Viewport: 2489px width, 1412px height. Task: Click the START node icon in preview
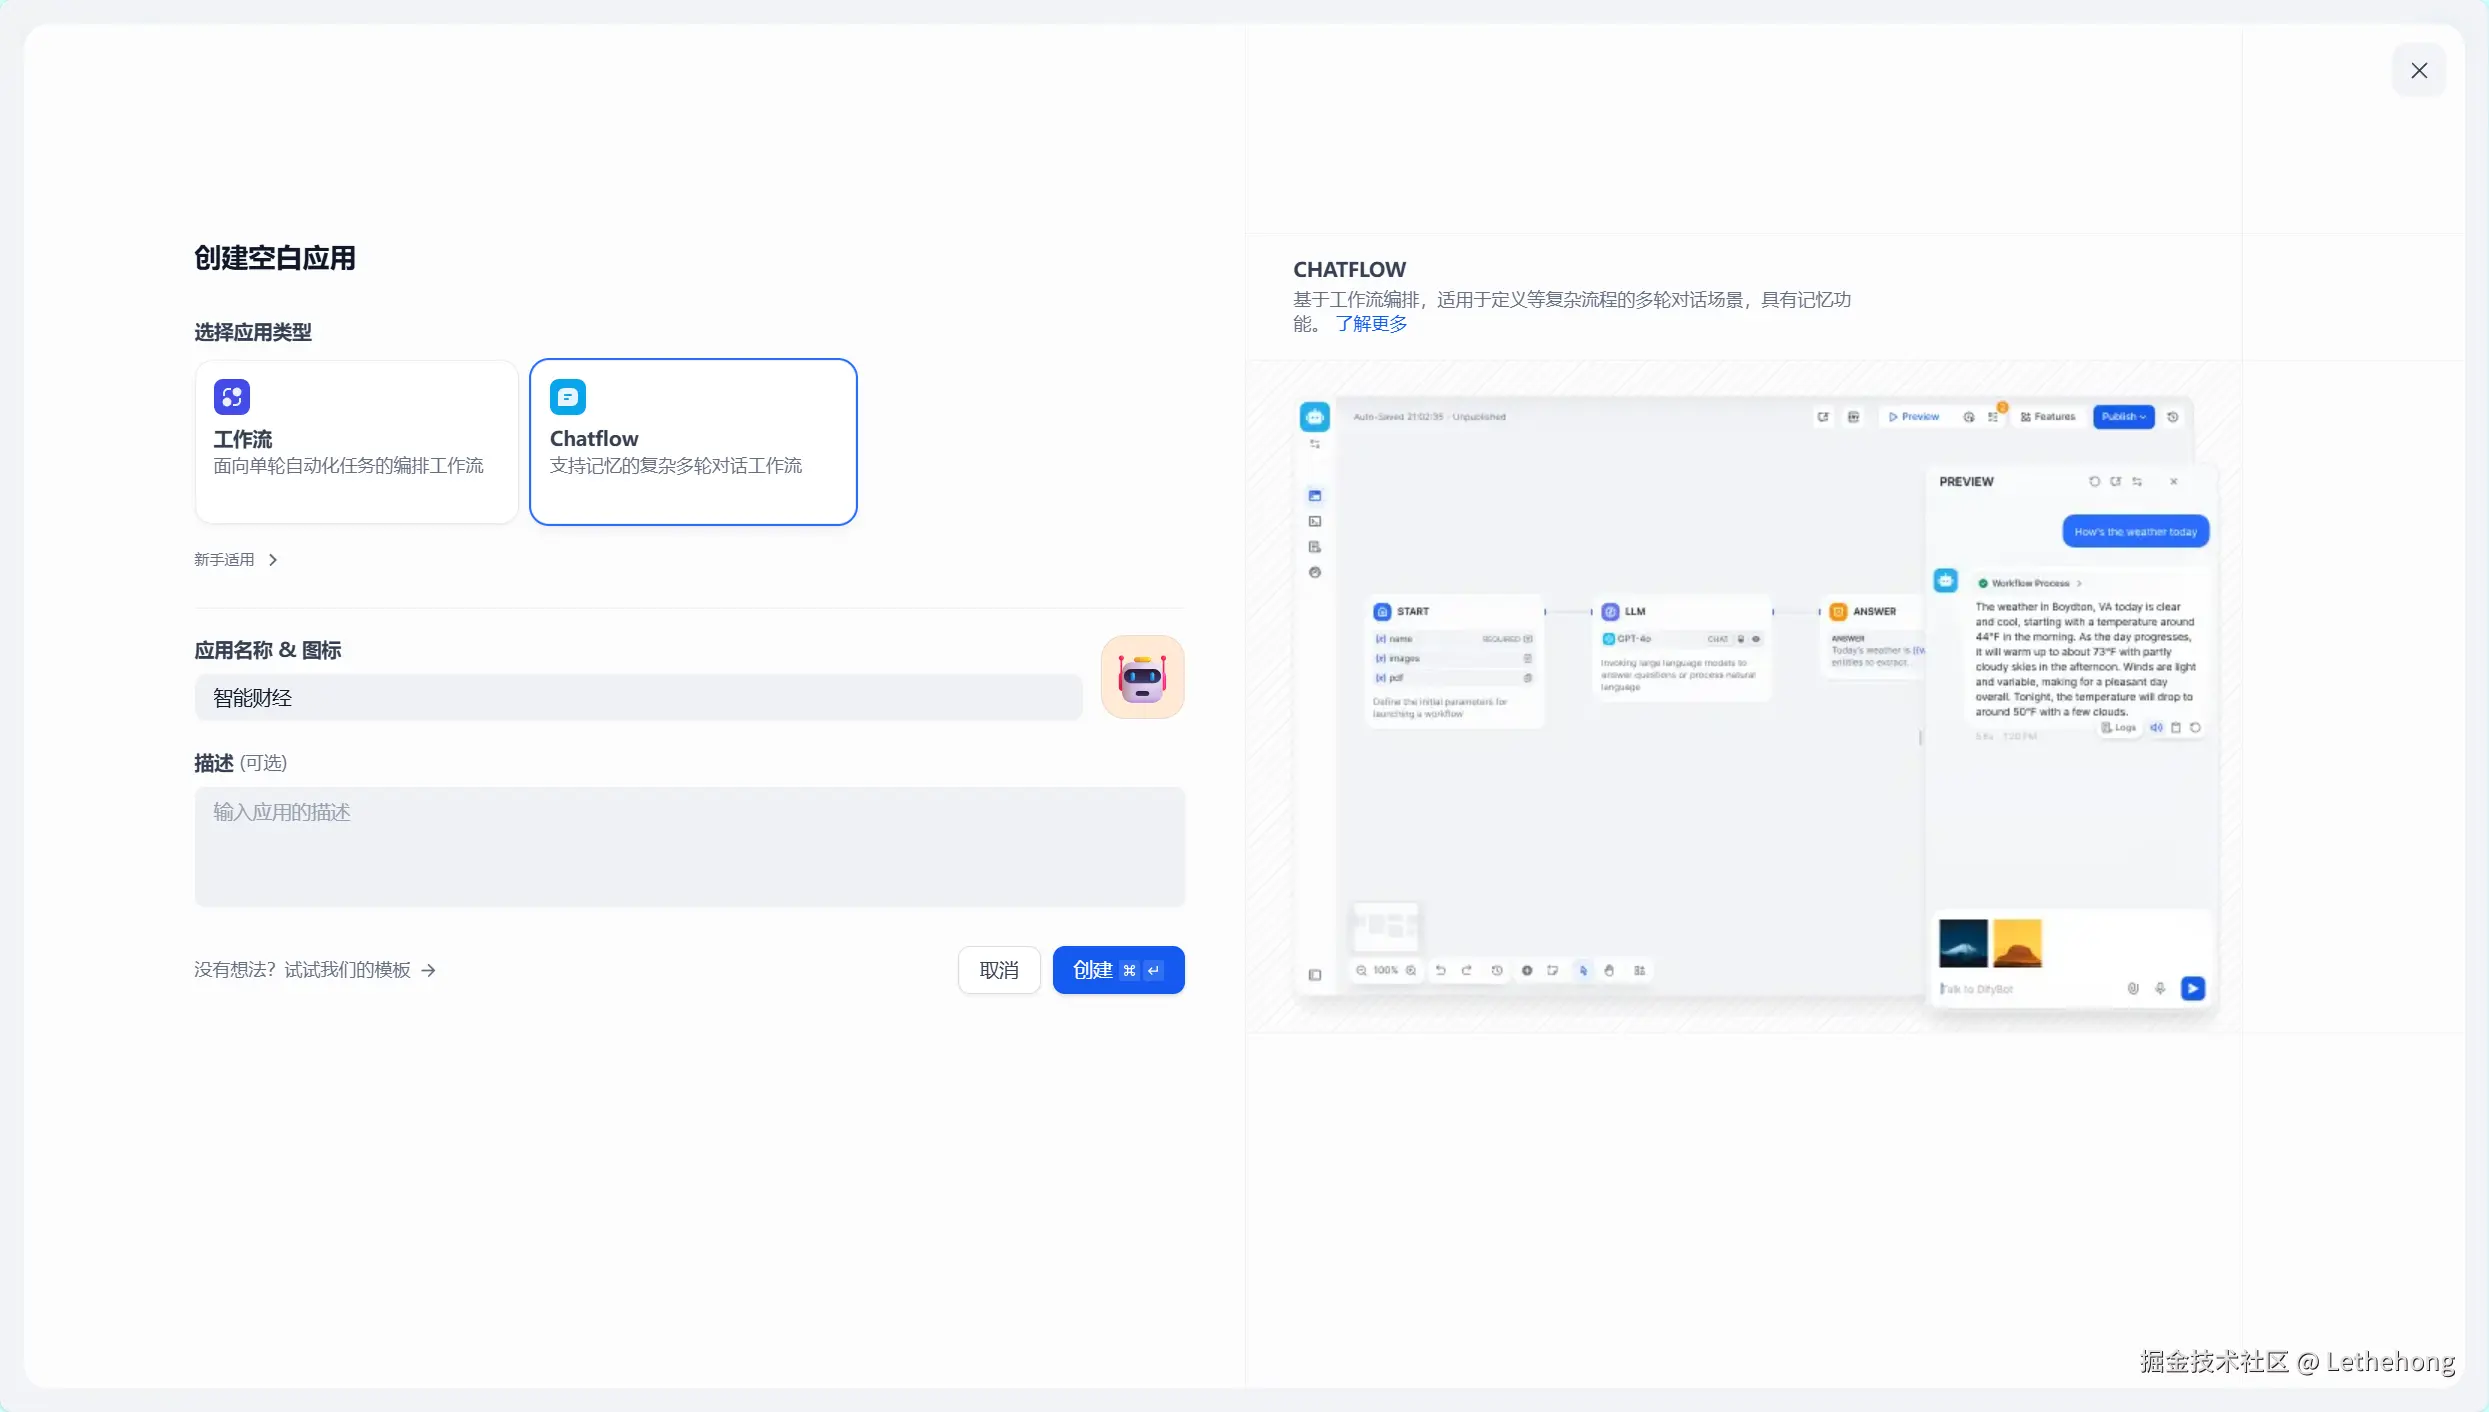pyautogui.click(x=1382, y=611)
